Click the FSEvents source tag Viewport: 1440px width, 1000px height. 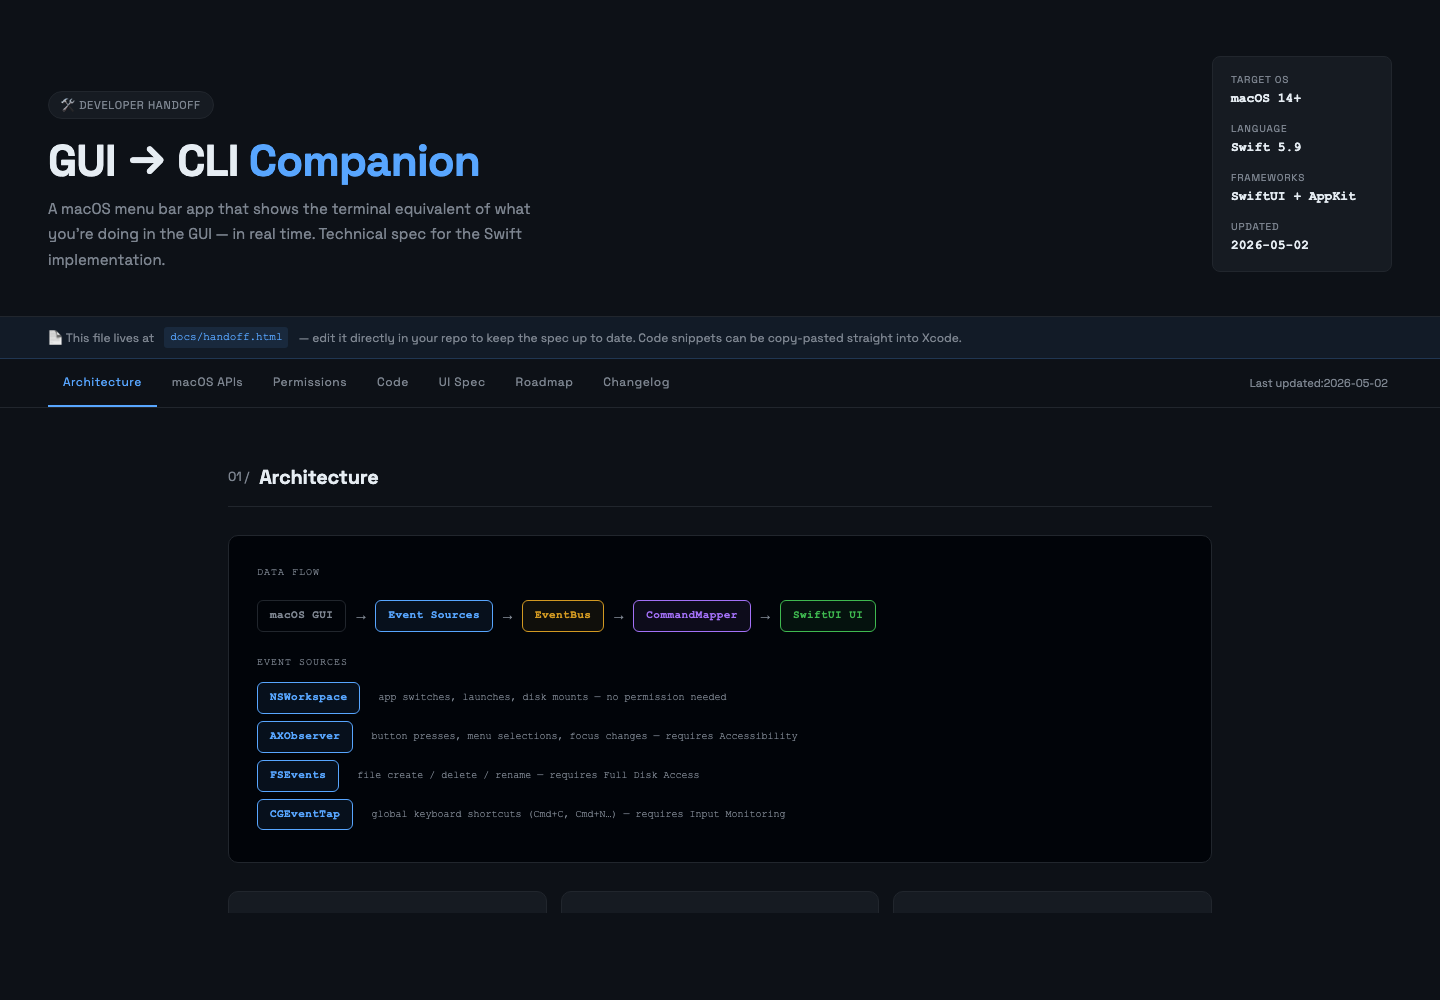298,775
